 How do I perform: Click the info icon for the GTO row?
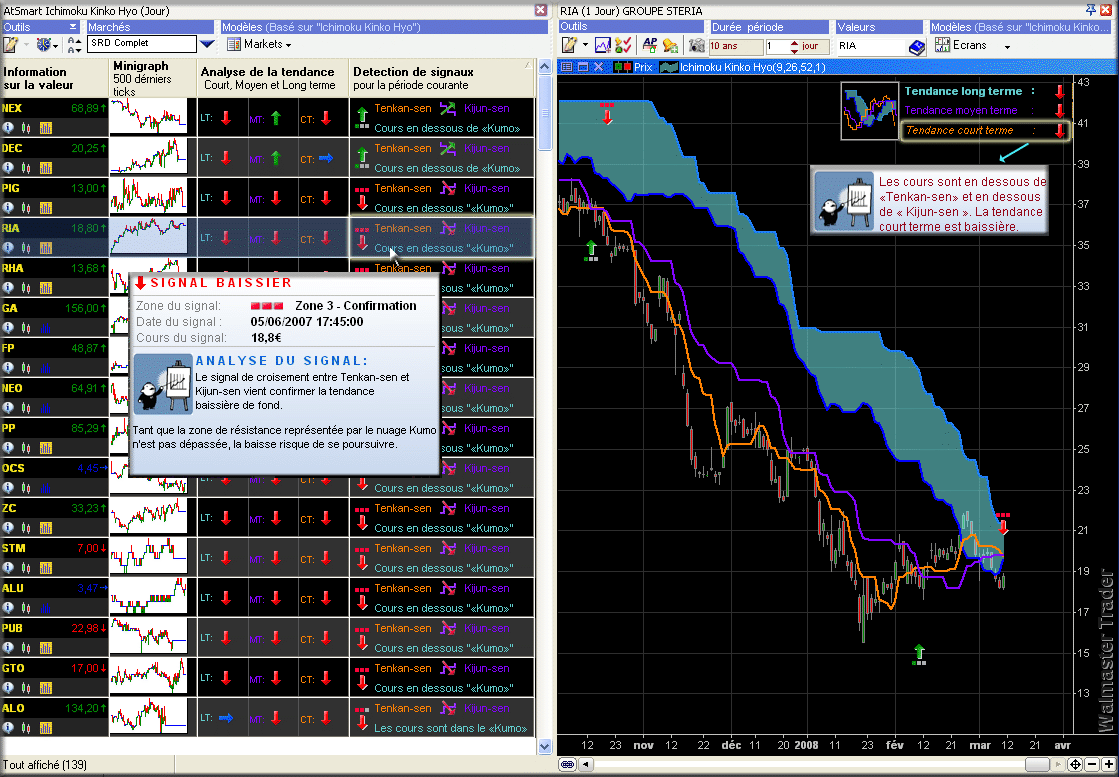(x=9, y=687)
